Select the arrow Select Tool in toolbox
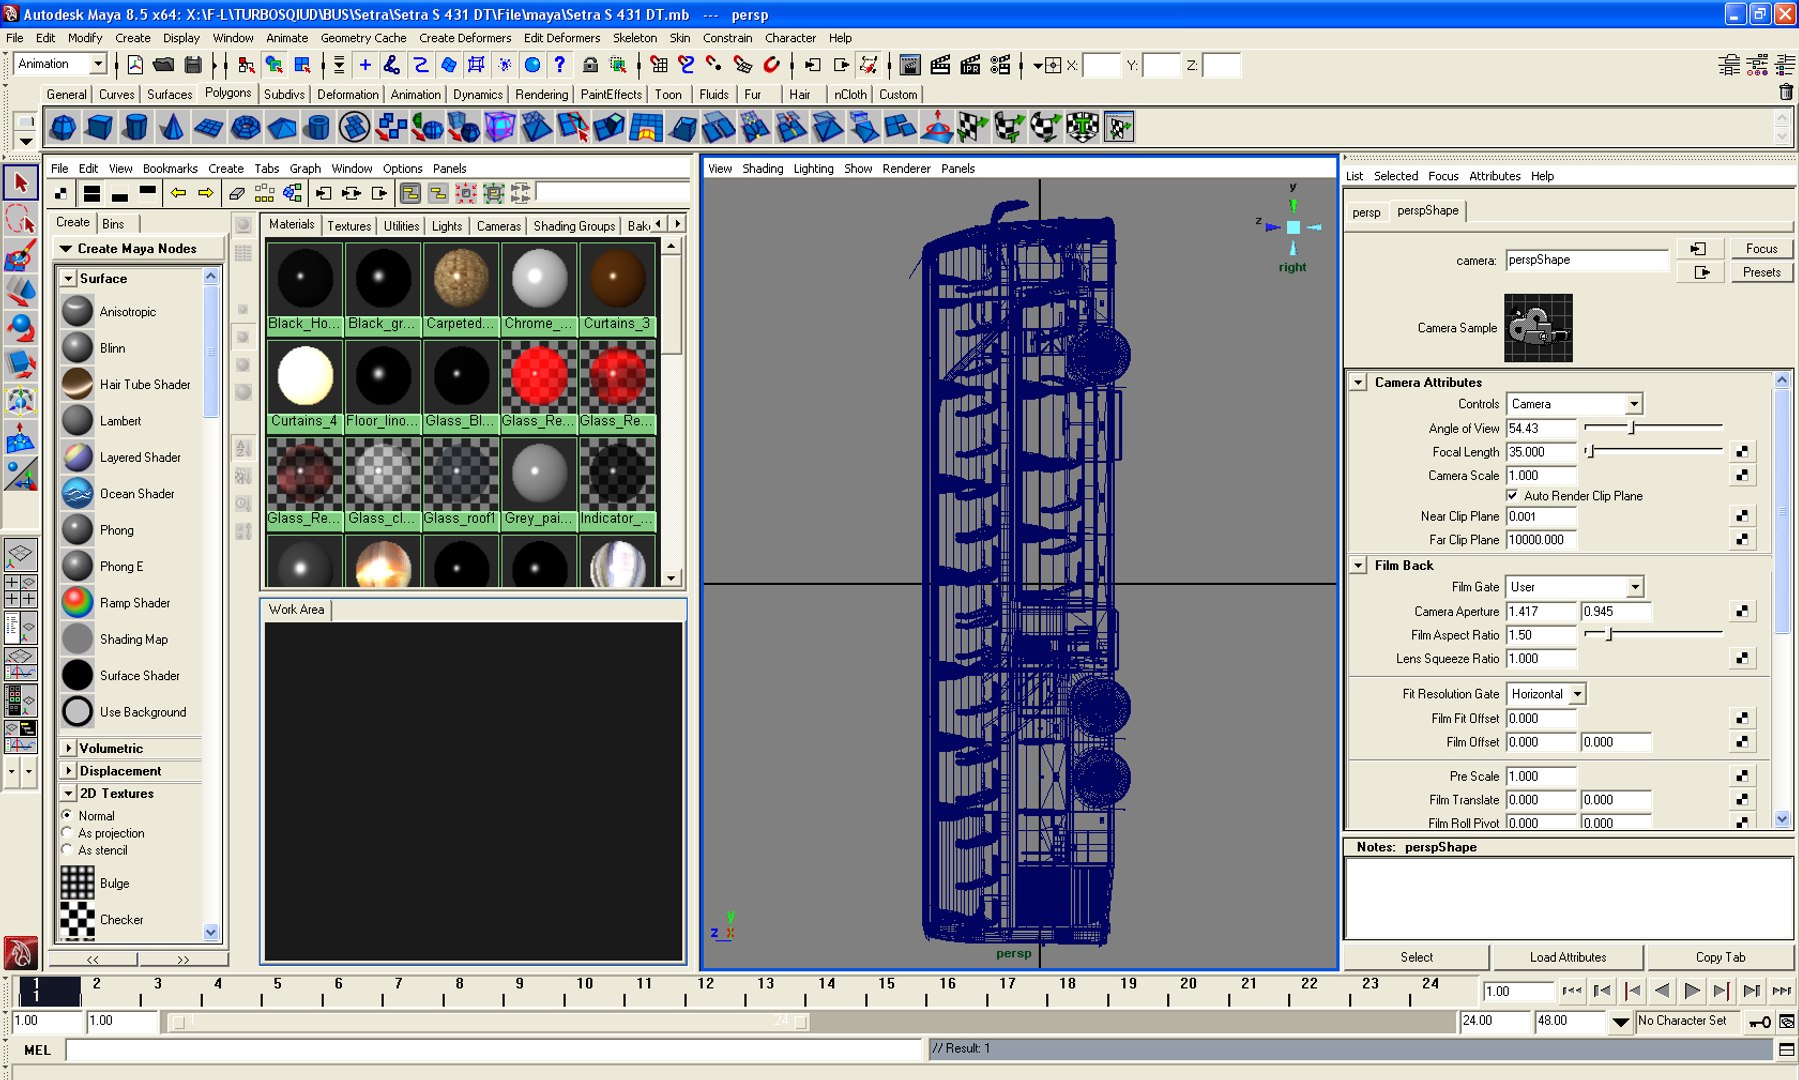 pyautogui.click(x=20, y=183)
